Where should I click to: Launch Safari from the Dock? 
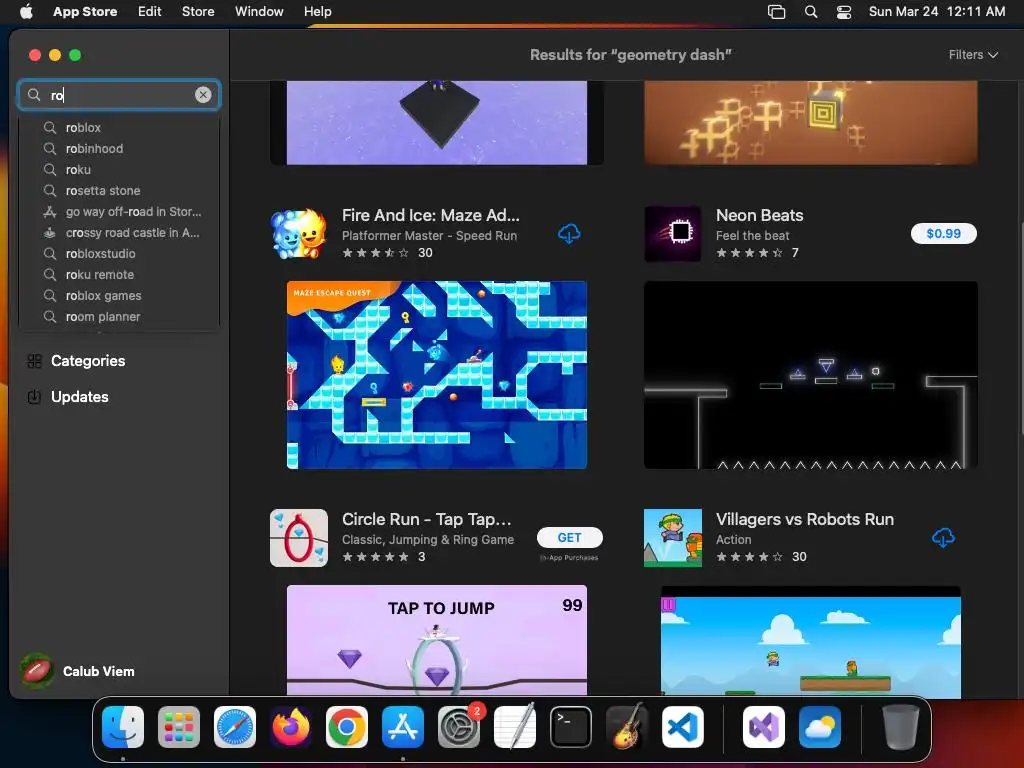[235, 727]
